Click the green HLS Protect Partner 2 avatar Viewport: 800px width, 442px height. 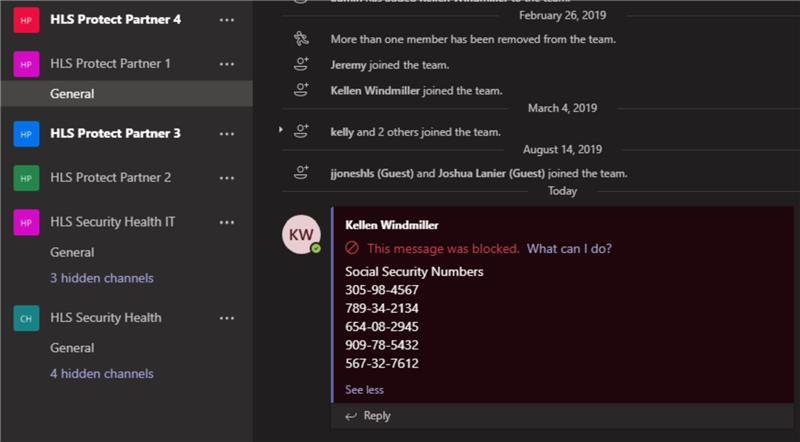[x=27, y=178]
